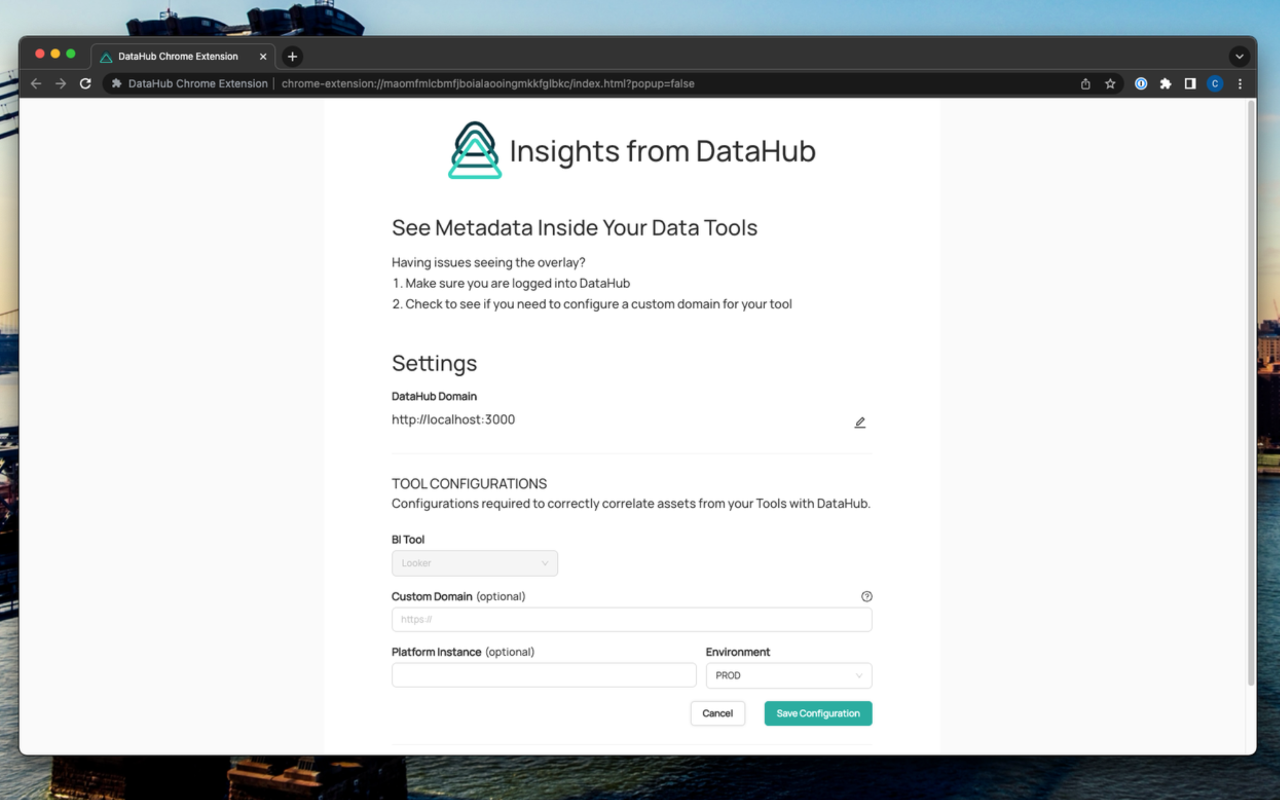Click the 'configure a custom domain' instruction line
The height and width of the screenshot is (800, 1280).
point(592,304)
